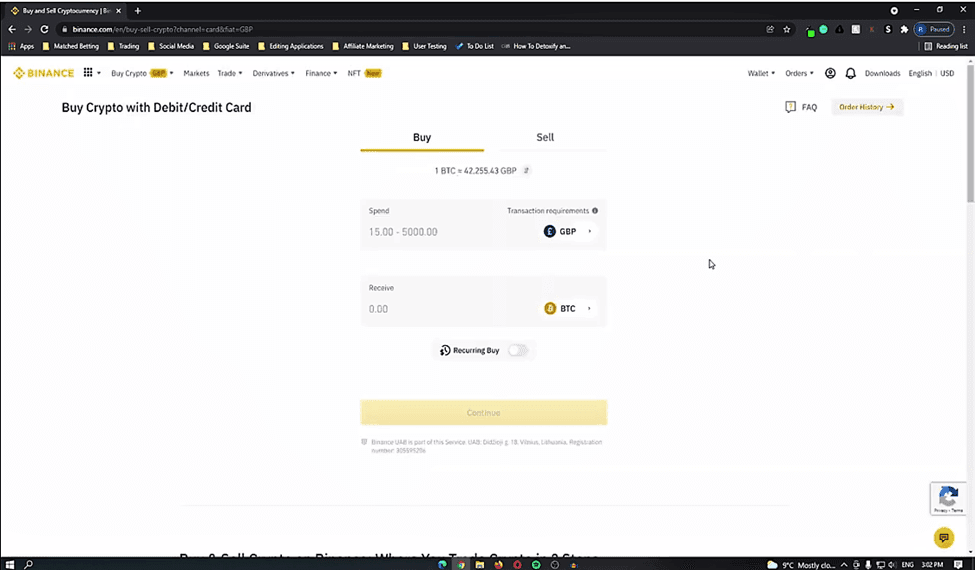Open File Explorer from the taskbar
Screen dimensions: 975x570
(479, 564)
